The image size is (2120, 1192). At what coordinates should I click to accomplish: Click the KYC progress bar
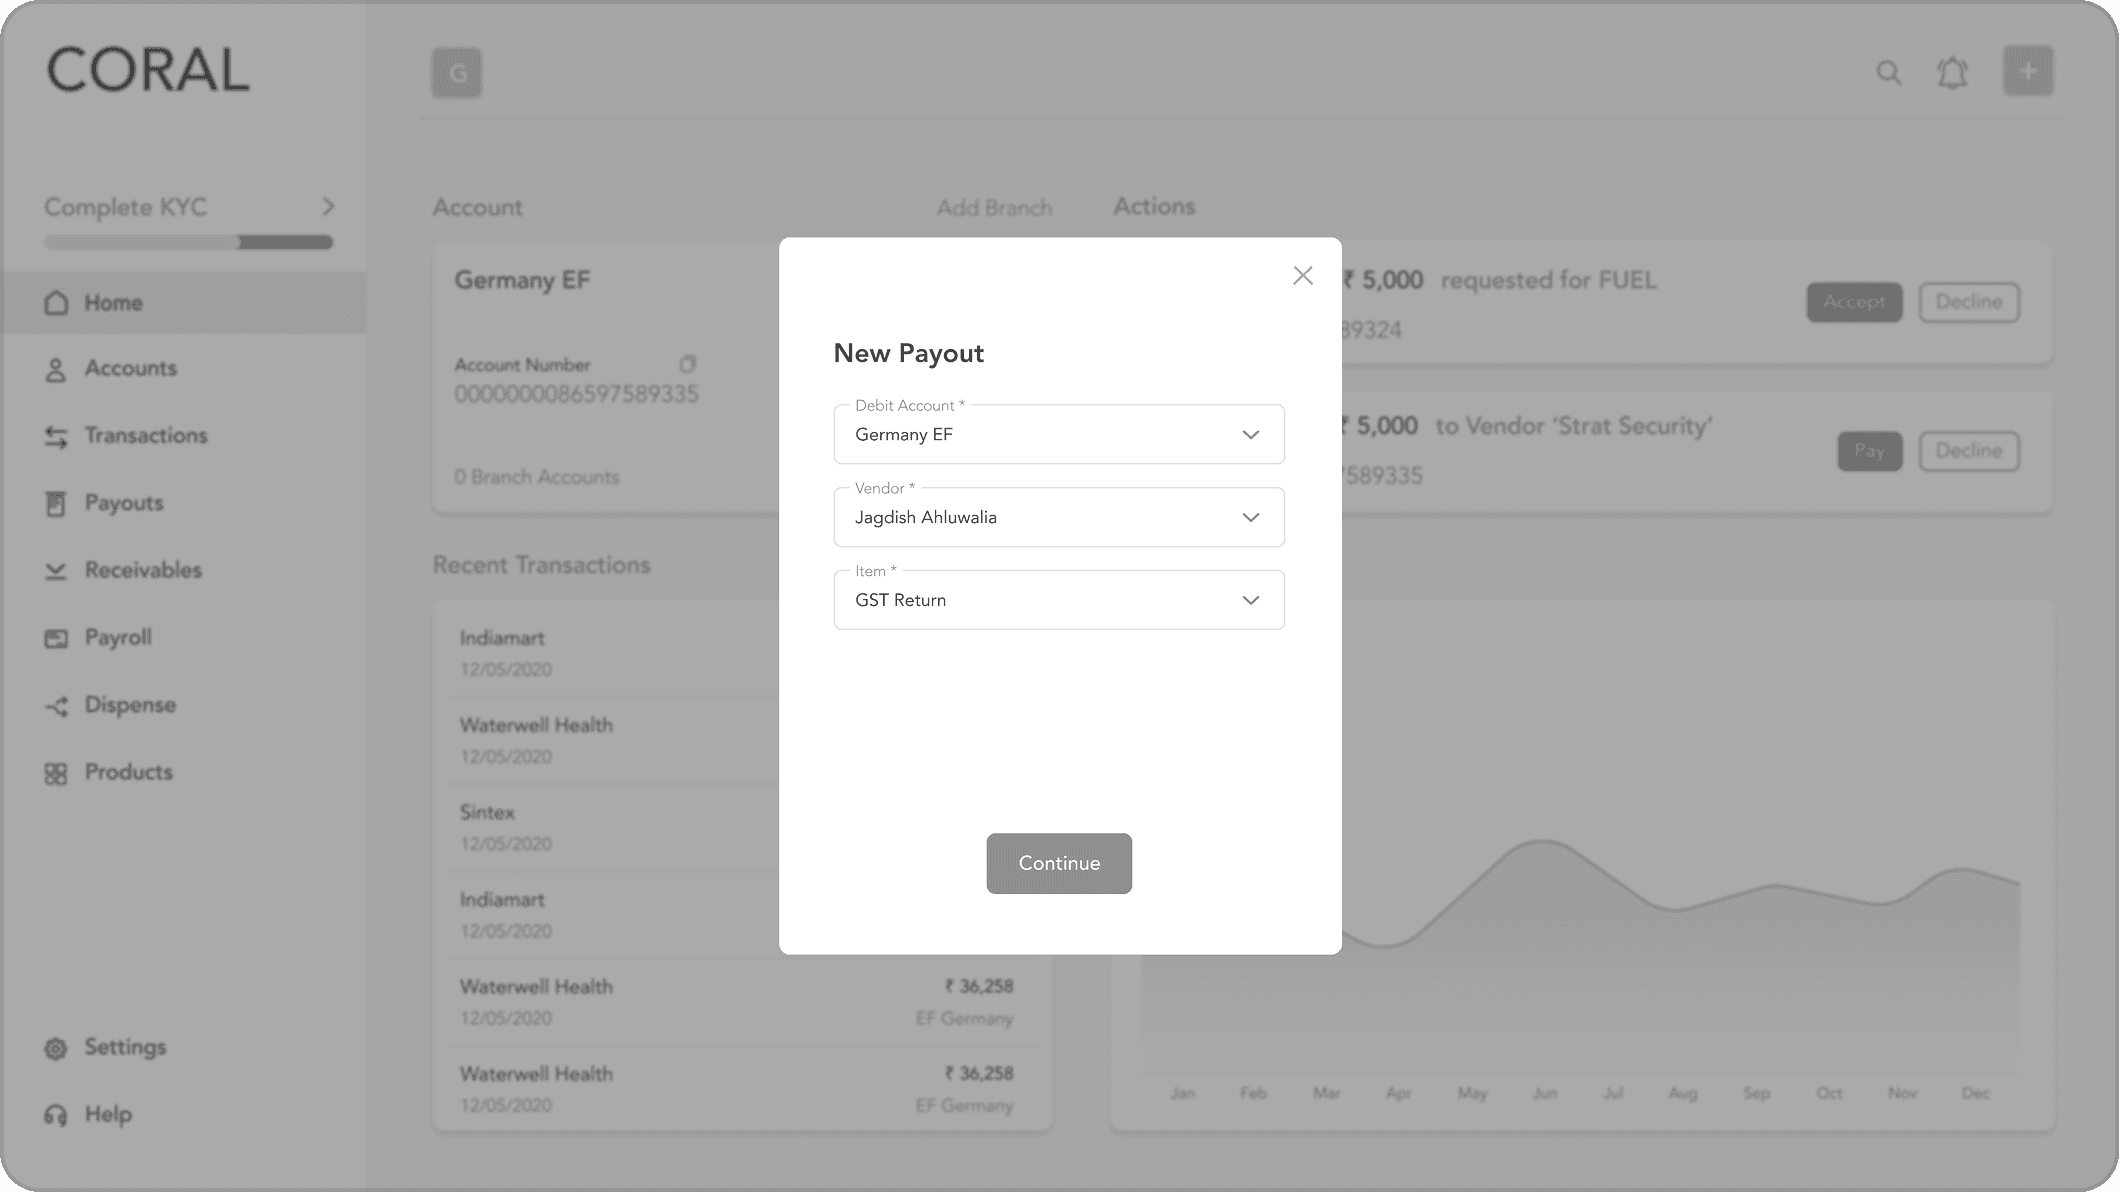(188, 242)
